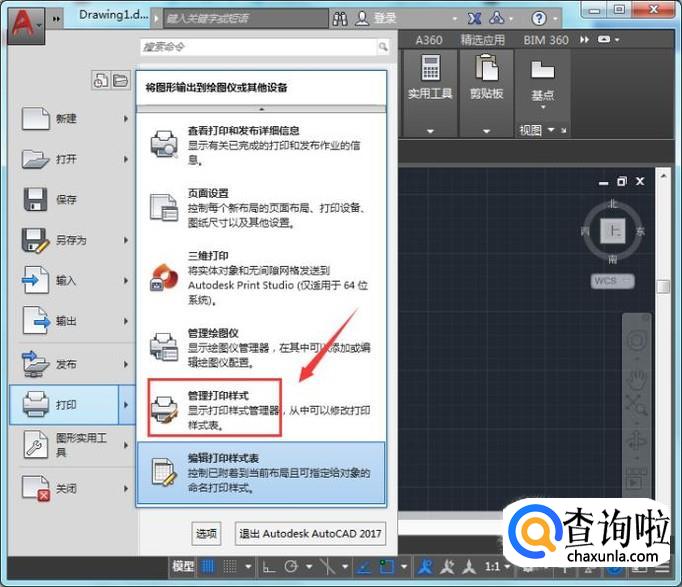Screen dimensions: 682x587
Task: Expand the 打开 submenu arrow
Action: [x=126, y=159]
